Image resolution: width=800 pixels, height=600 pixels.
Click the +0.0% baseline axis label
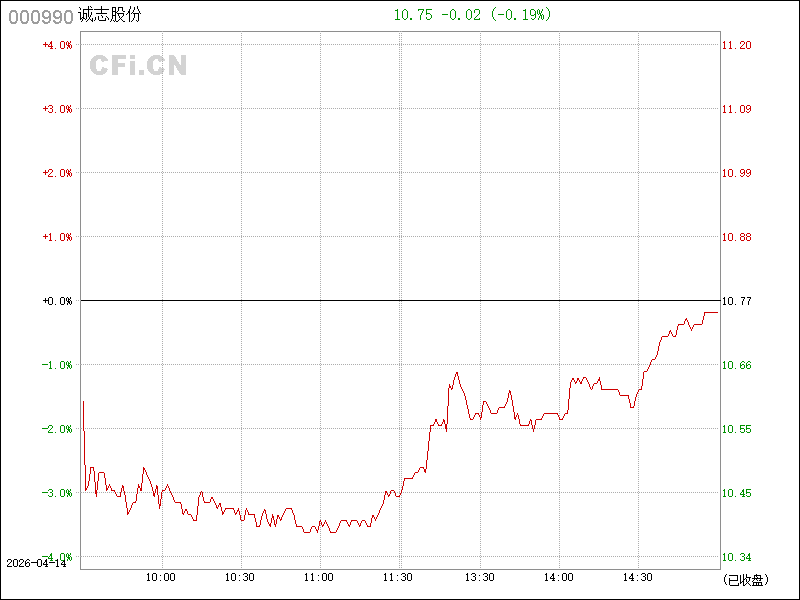coord(57,301)
